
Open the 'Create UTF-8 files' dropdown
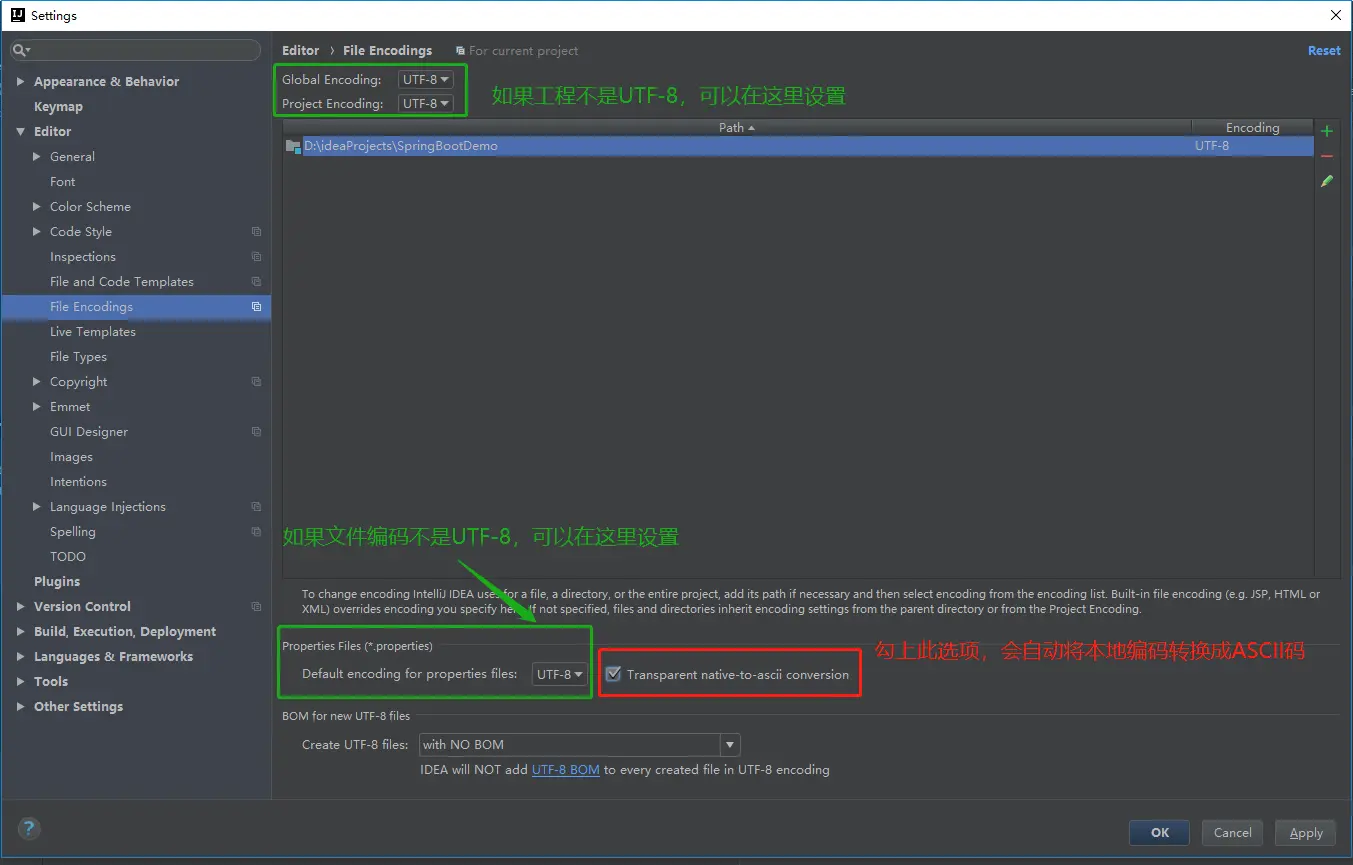[x=730, y=744]
